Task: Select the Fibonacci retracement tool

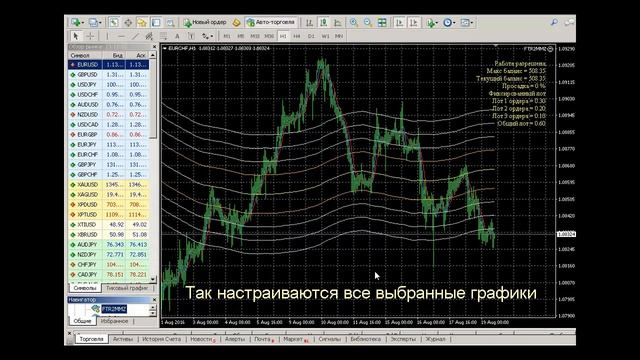Action: tap(163, 36)
